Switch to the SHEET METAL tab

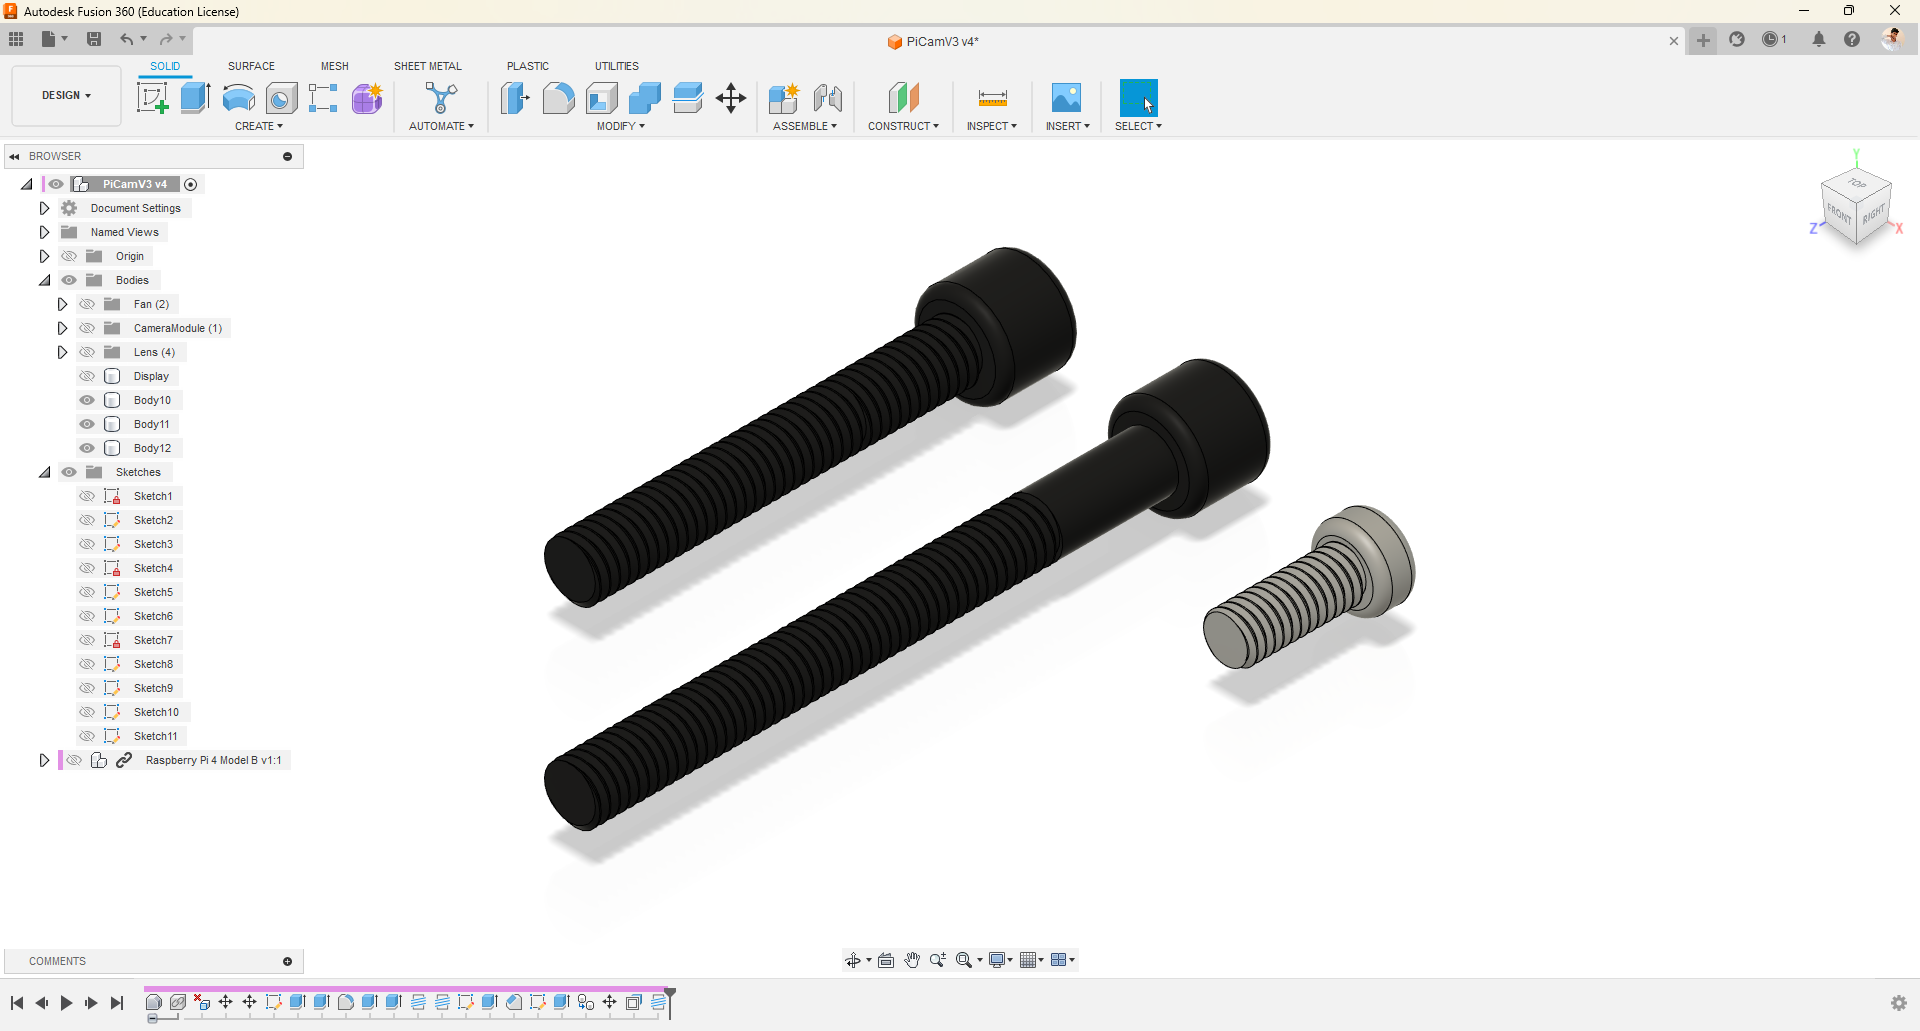click(x=428, y=66)
